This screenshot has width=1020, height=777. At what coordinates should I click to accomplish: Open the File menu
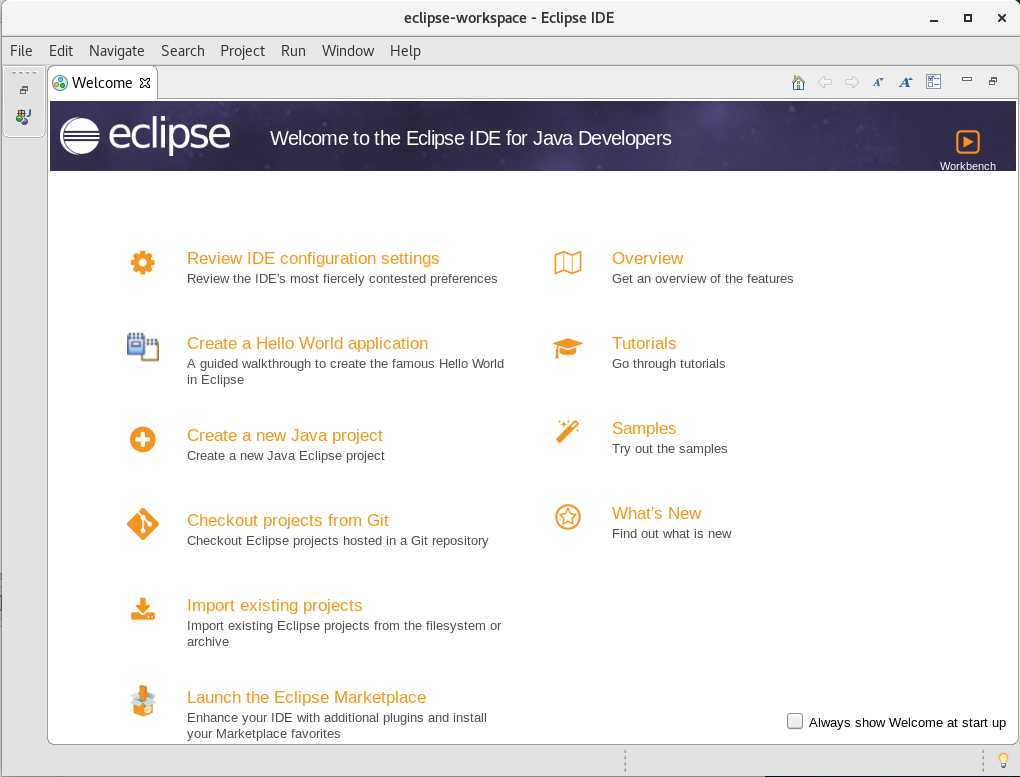coord(21,51)
